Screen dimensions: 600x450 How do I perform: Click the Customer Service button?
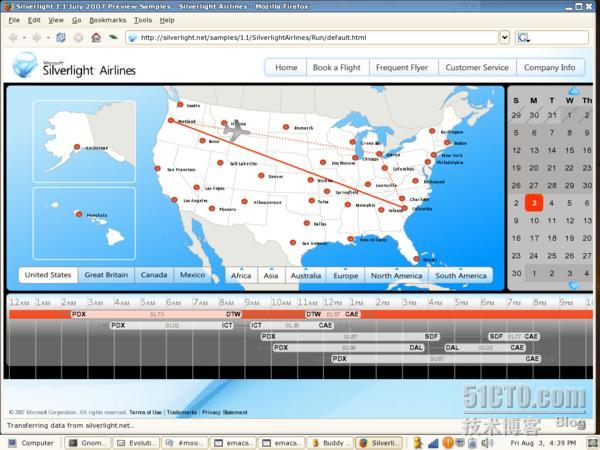point(477,68)
